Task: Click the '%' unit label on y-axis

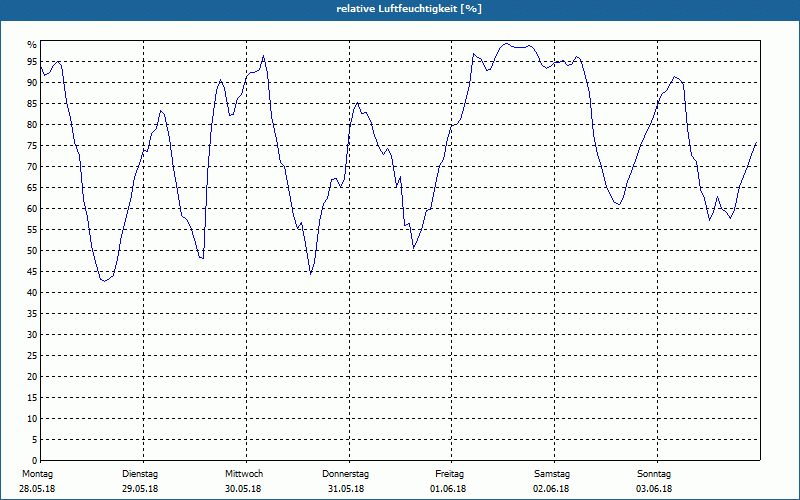Action: pos(32,45)
